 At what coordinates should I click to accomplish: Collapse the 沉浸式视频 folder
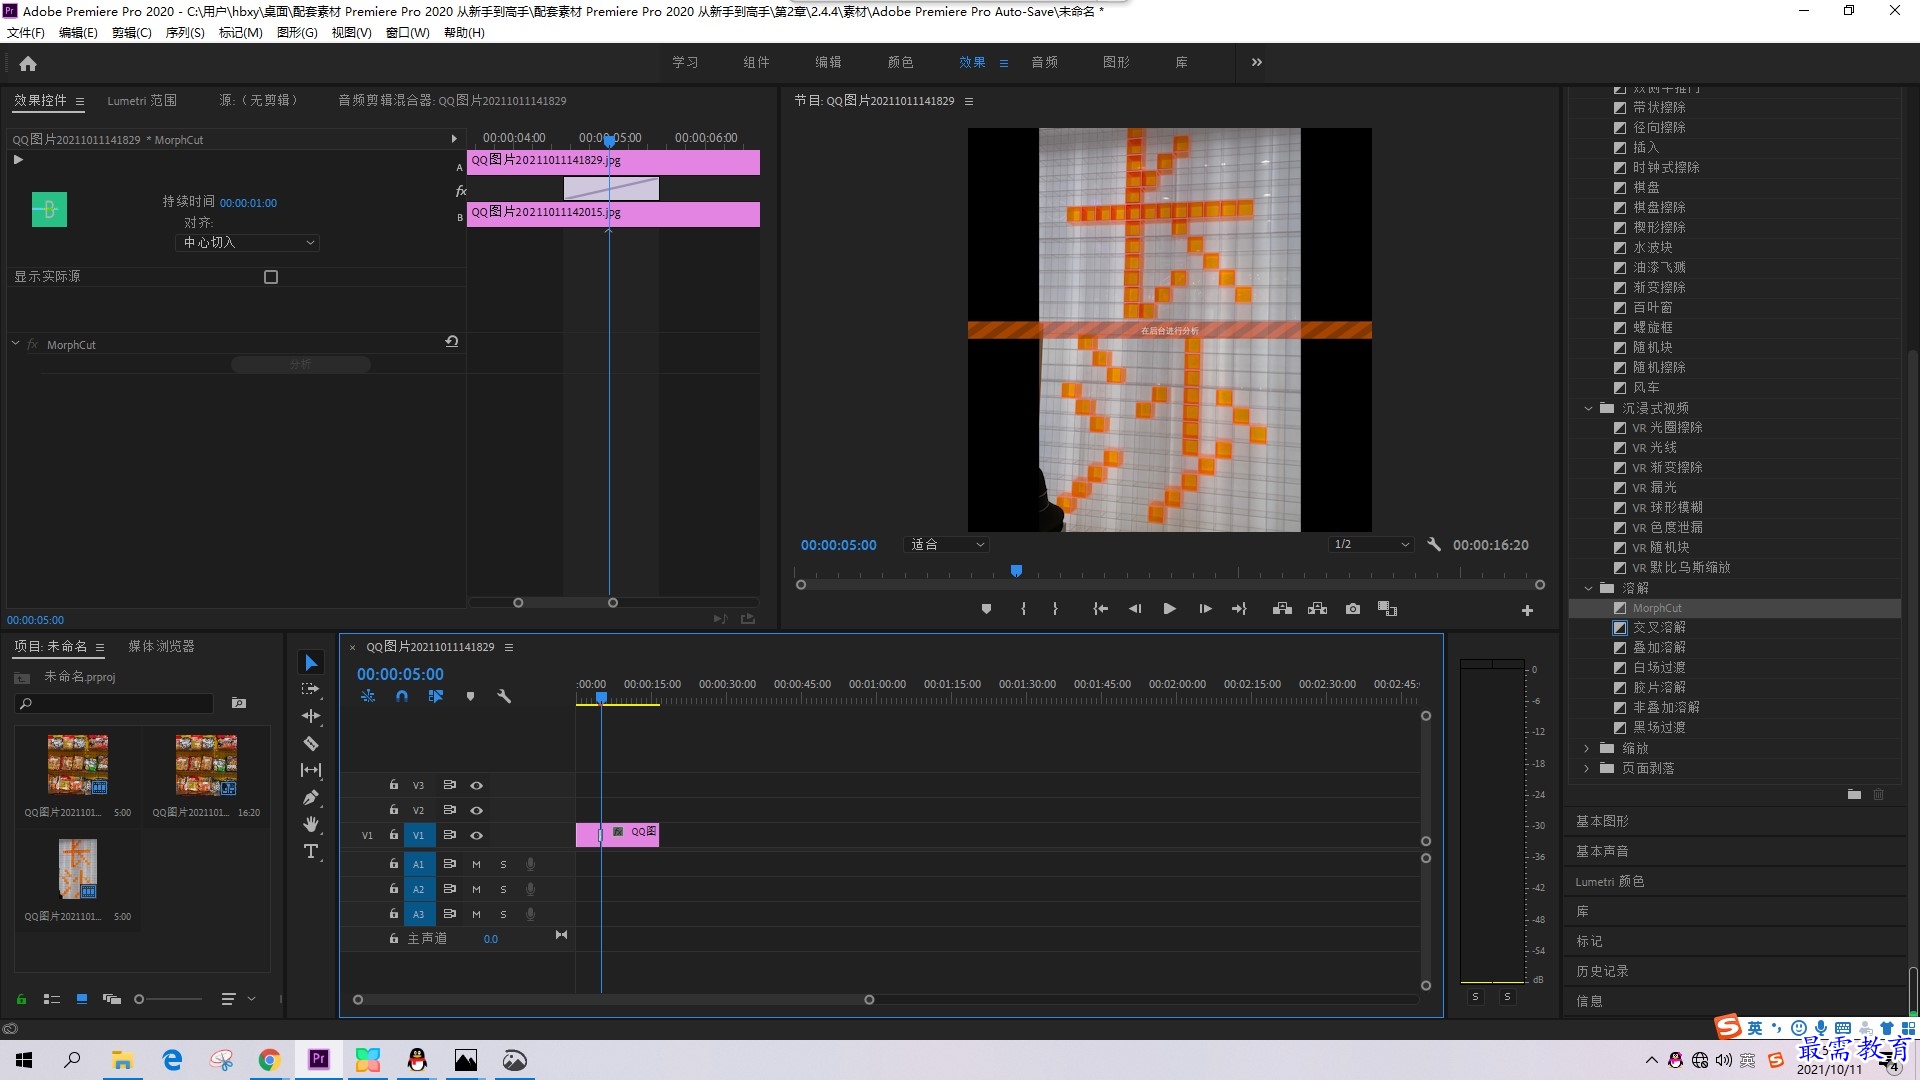tap(1588, 408)
